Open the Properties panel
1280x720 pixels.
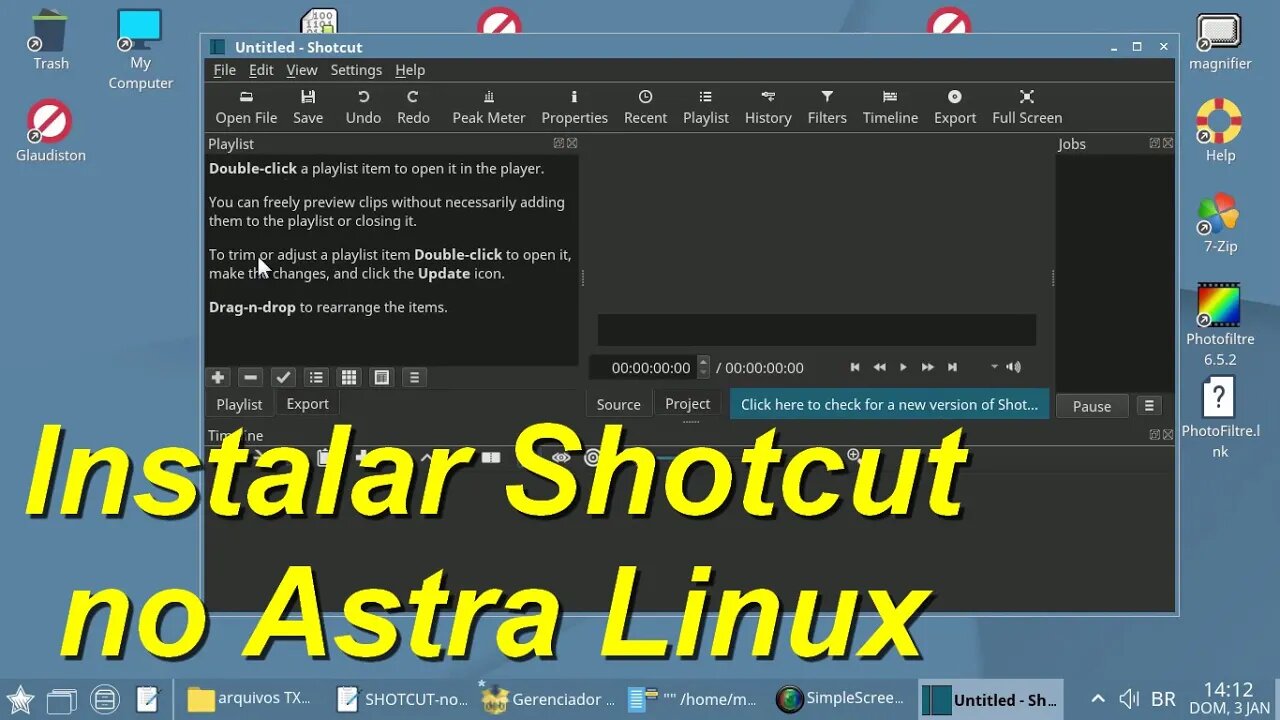point(574,107)
